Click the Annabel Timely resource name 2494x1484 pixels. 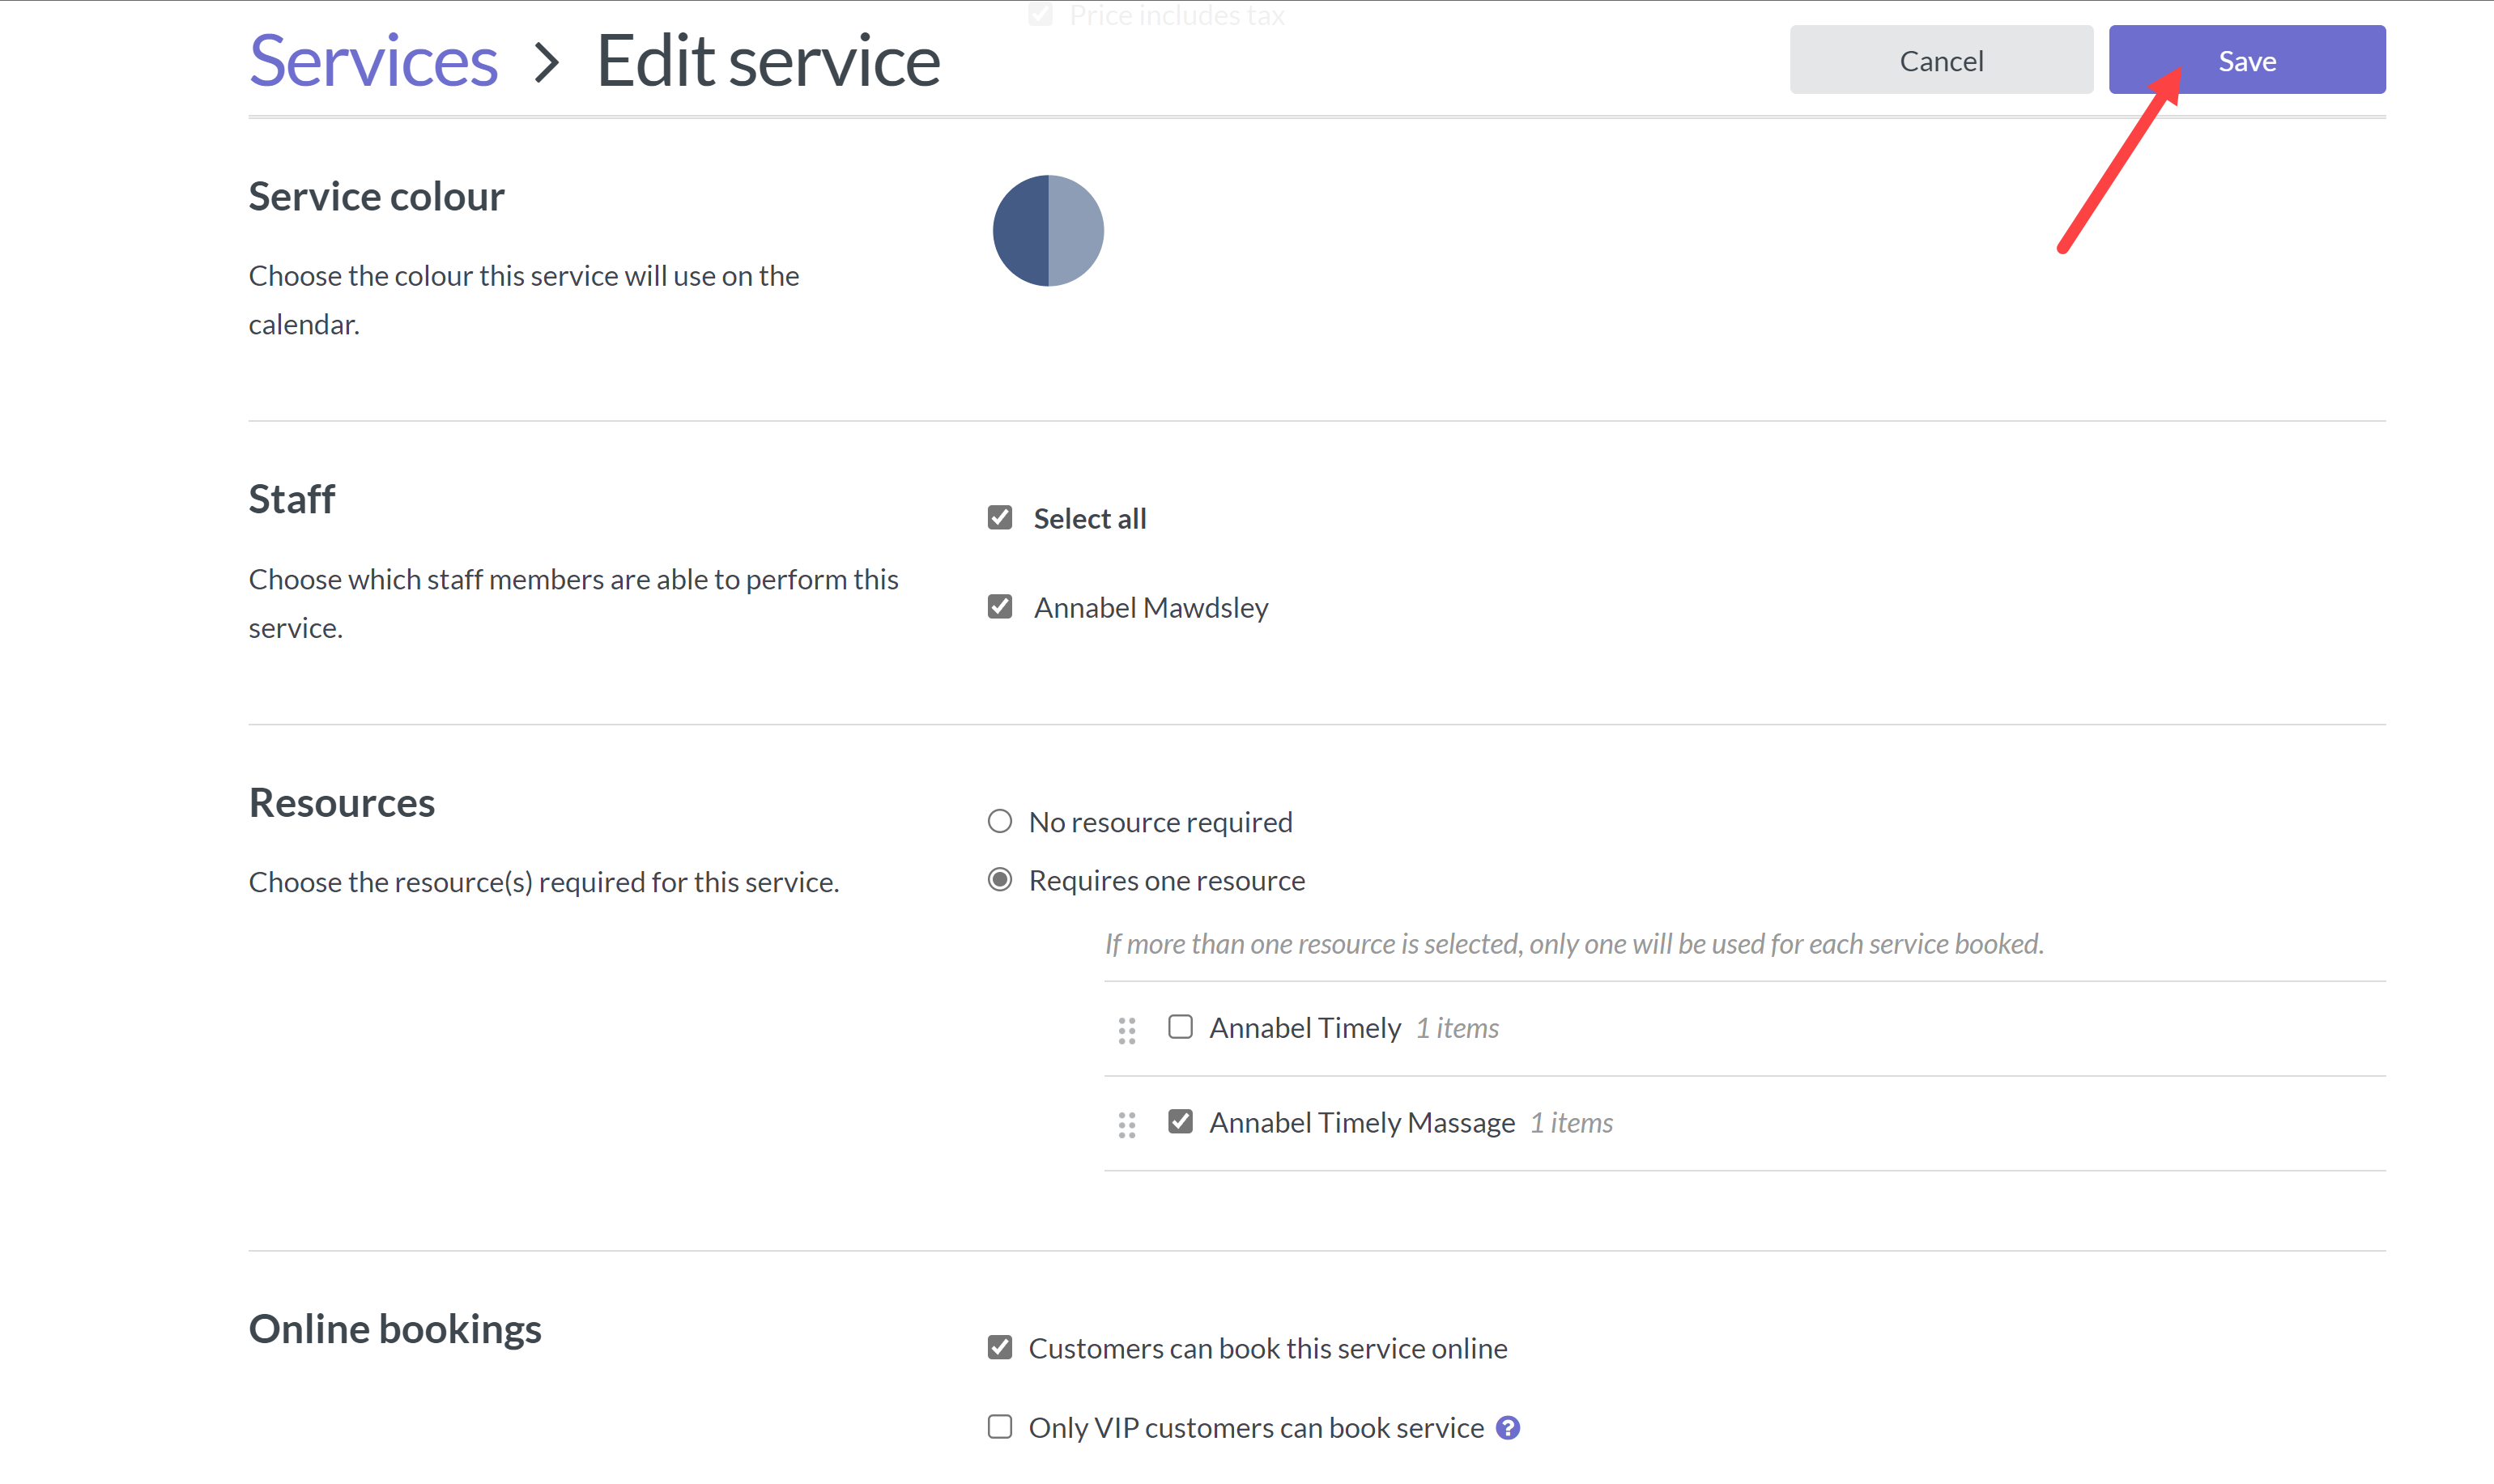[1304, 1027]
